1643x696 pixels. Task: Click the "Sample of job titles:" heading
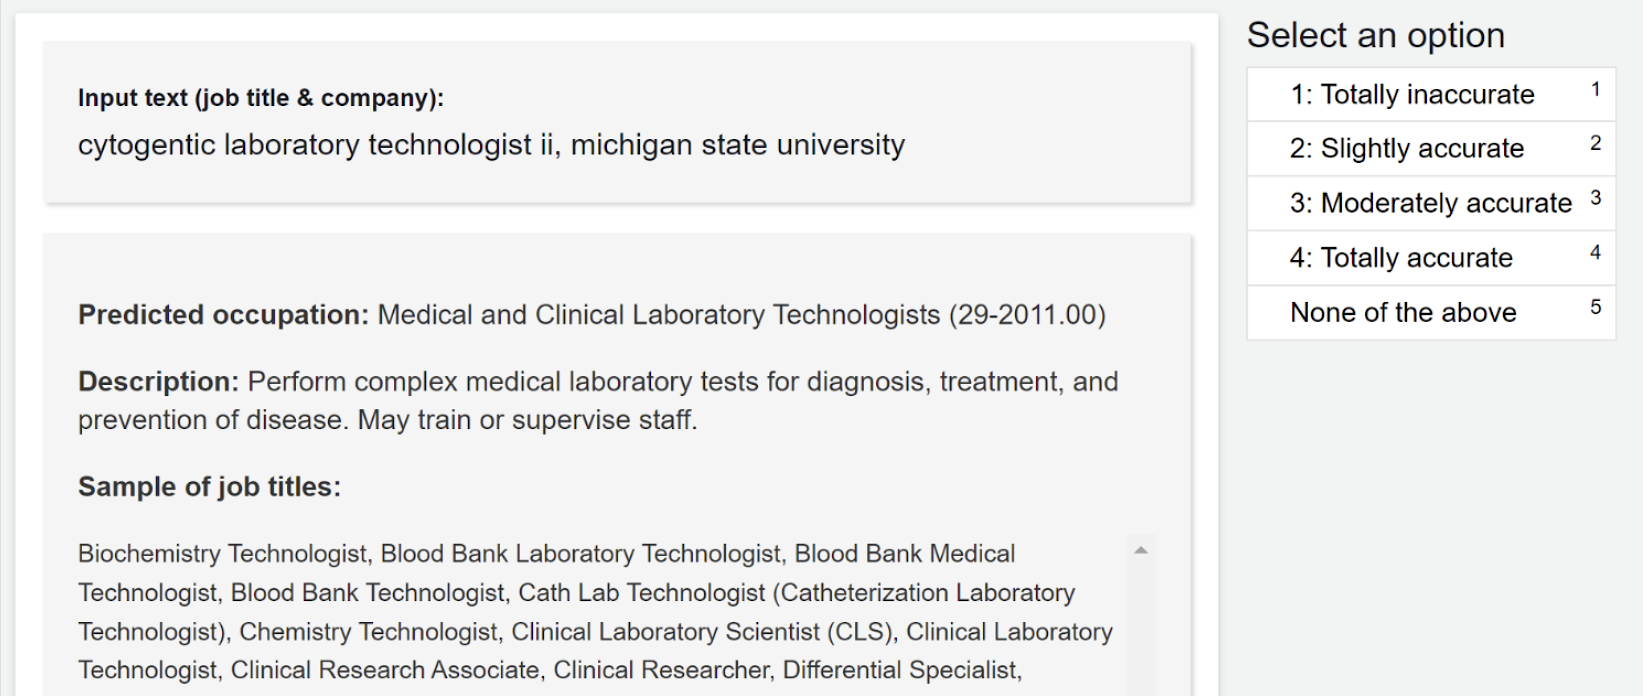coord(209,487)
